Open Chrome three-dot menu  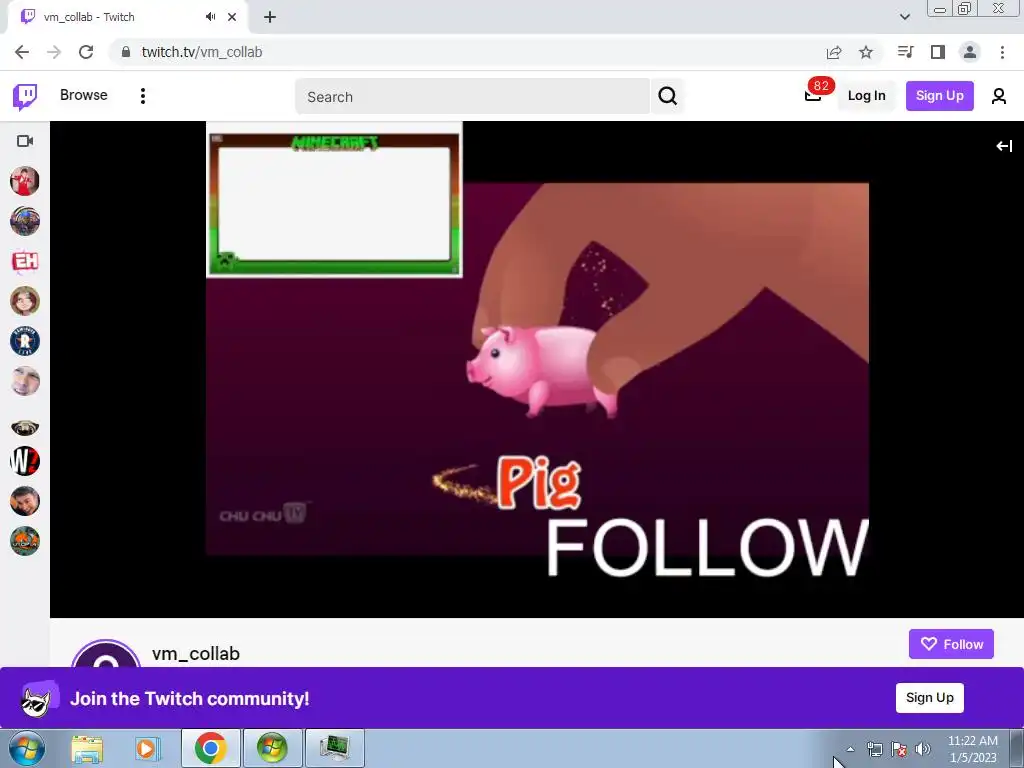click(x=1002, y=52)
